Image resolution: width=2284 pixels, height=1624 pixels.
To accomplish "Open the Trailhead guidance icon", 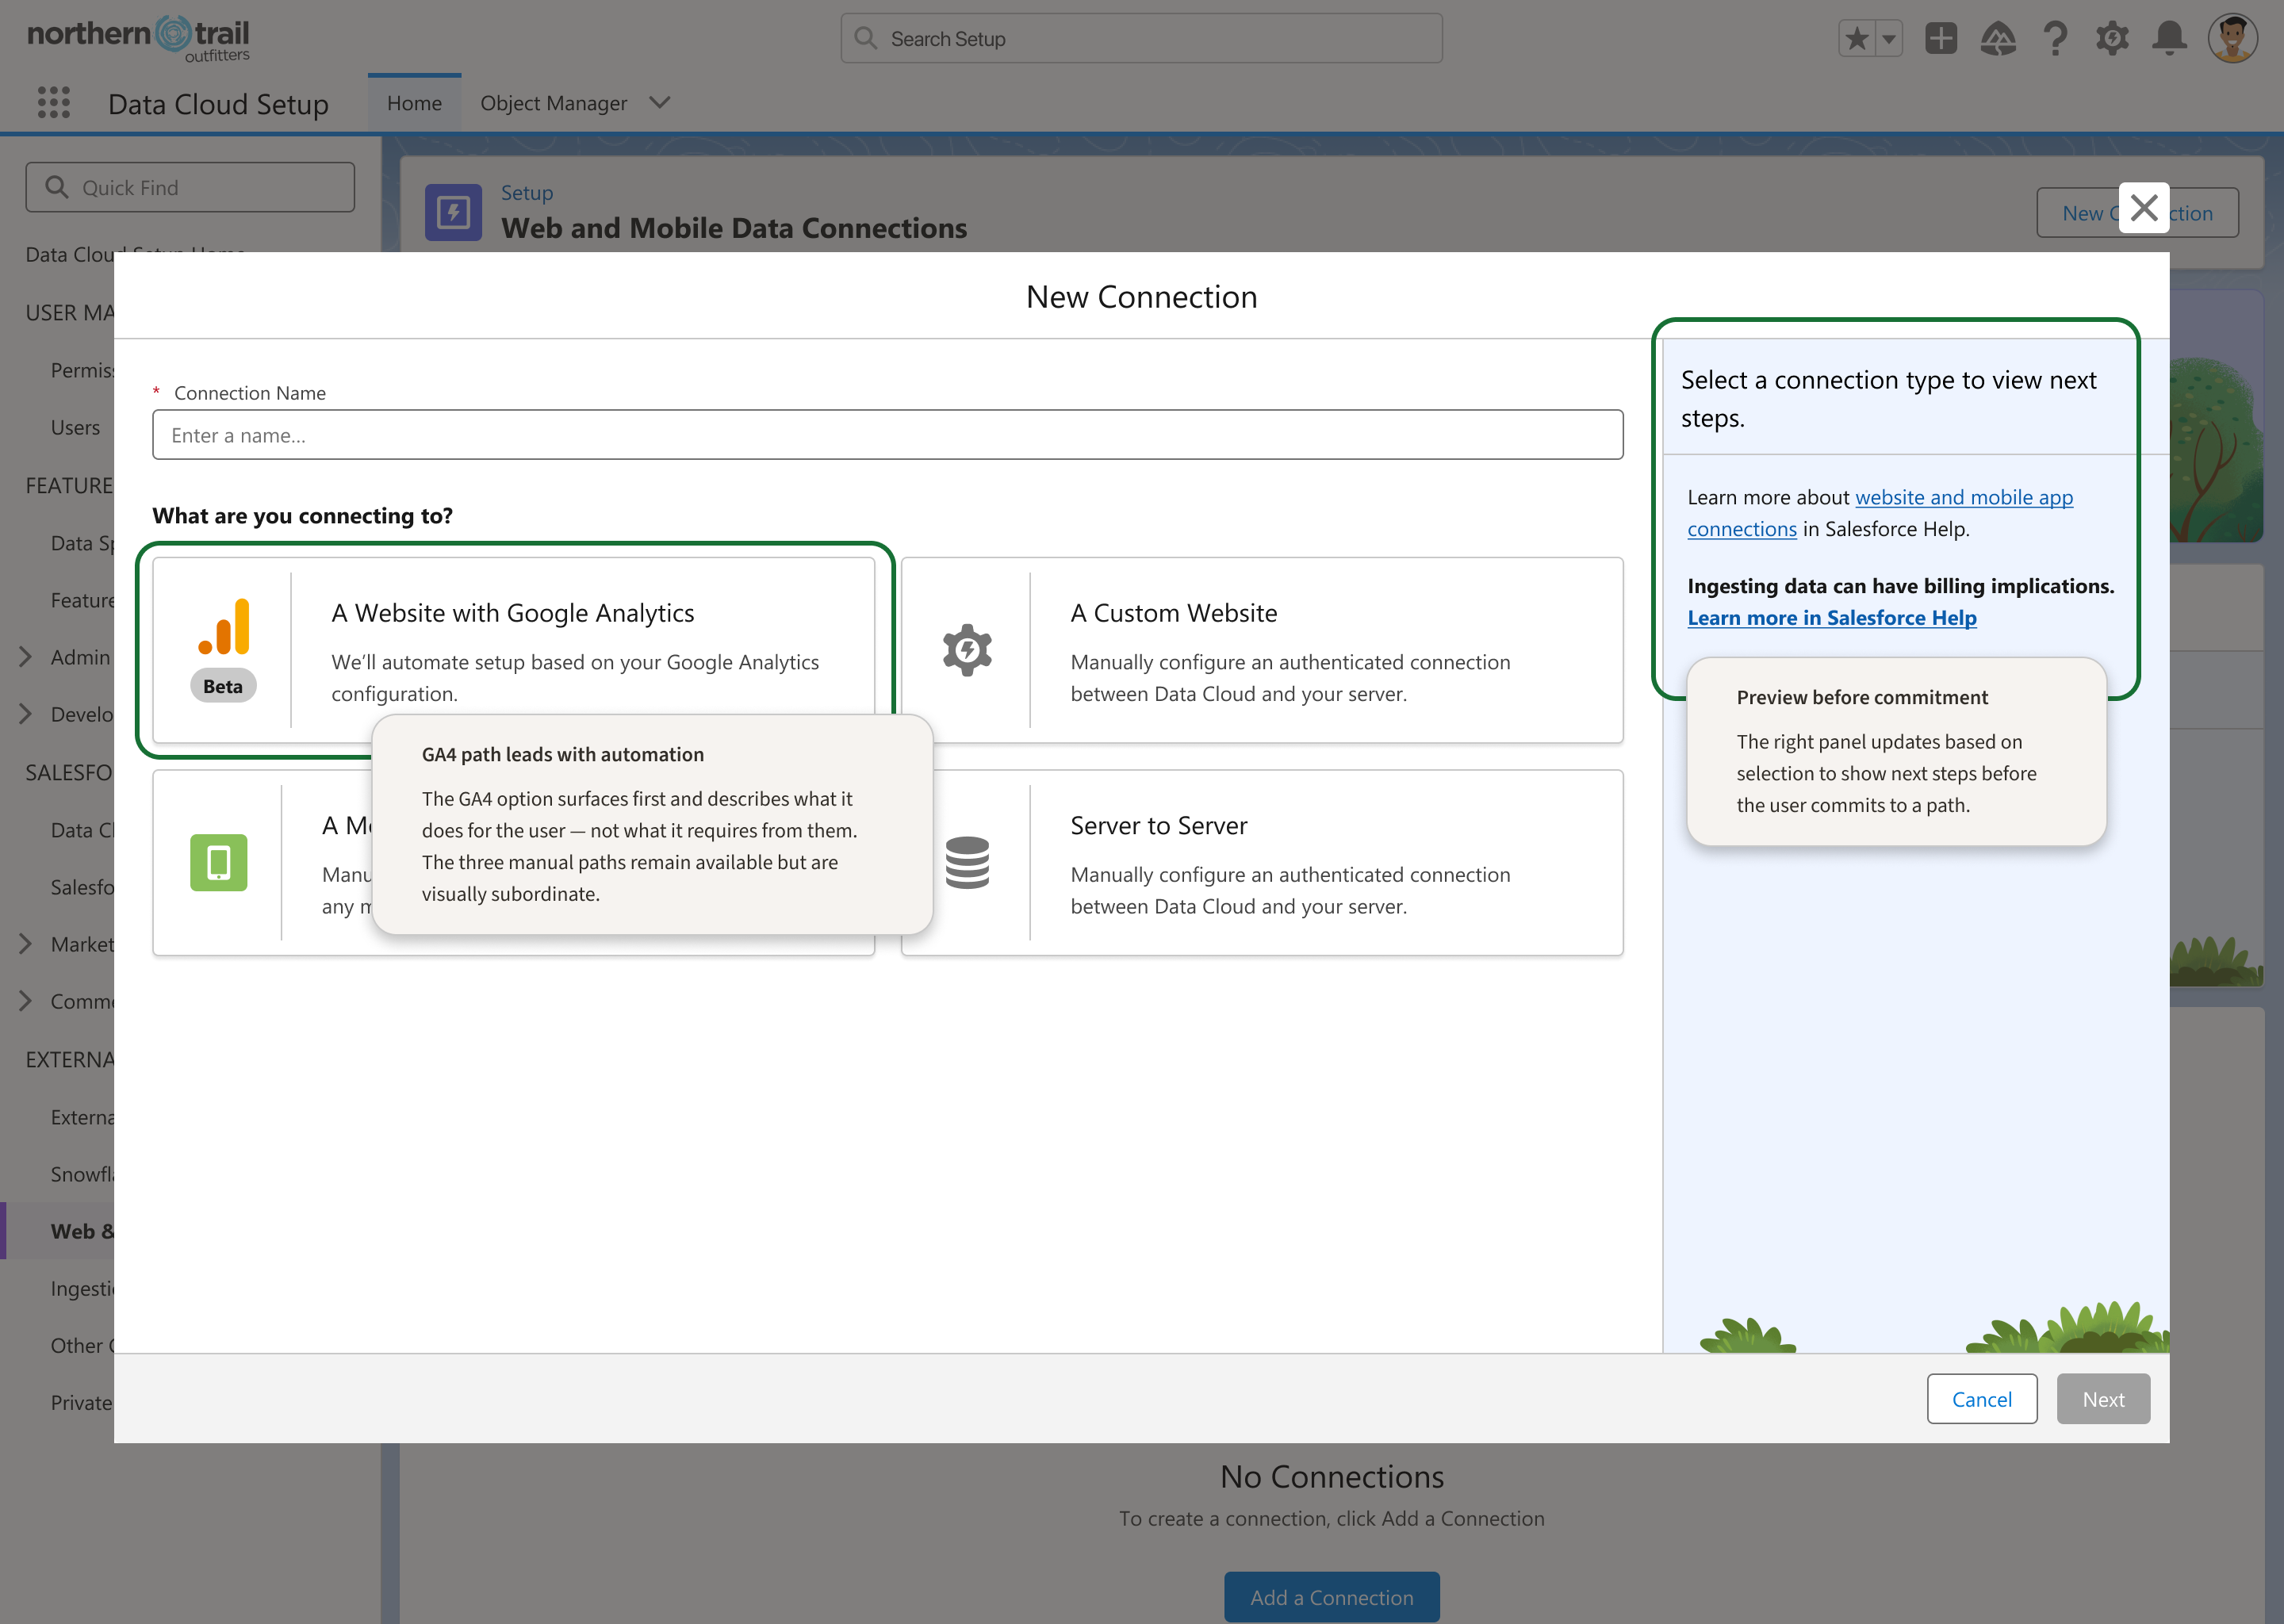I will [1998, 39].
